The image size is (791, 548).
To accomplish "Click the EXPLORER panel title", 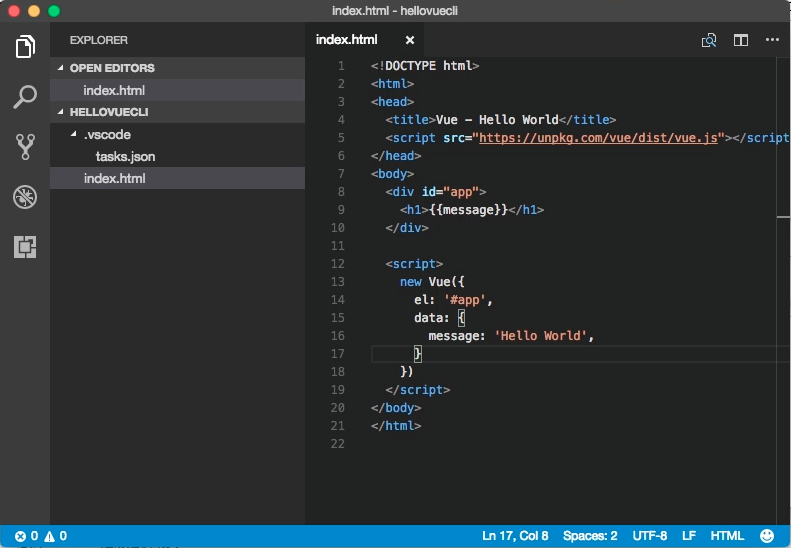I will click(98, 40).
